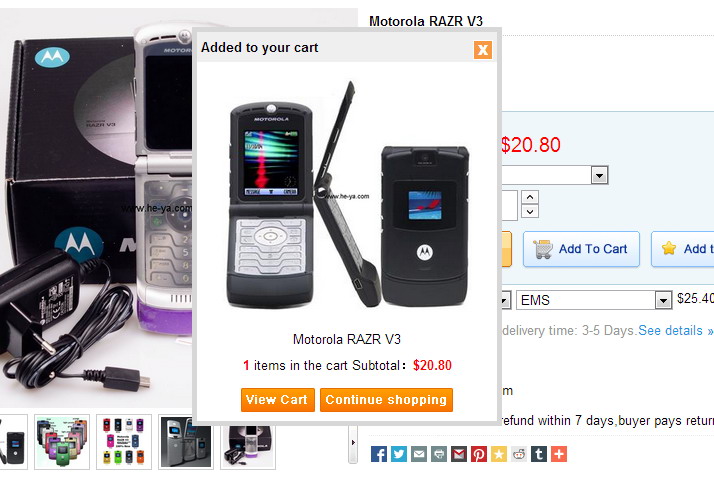Click the print icon
714x498 pixels.
439,454
